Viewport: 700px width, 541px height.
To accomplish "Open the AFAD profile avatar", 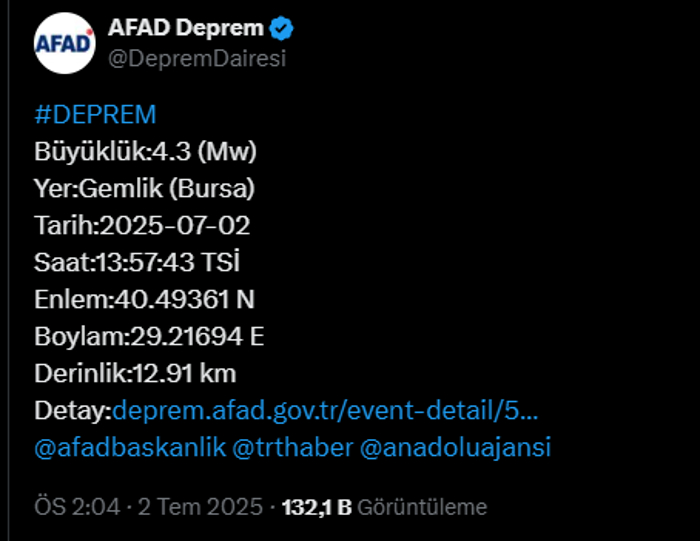I will [x=65, y=43].
